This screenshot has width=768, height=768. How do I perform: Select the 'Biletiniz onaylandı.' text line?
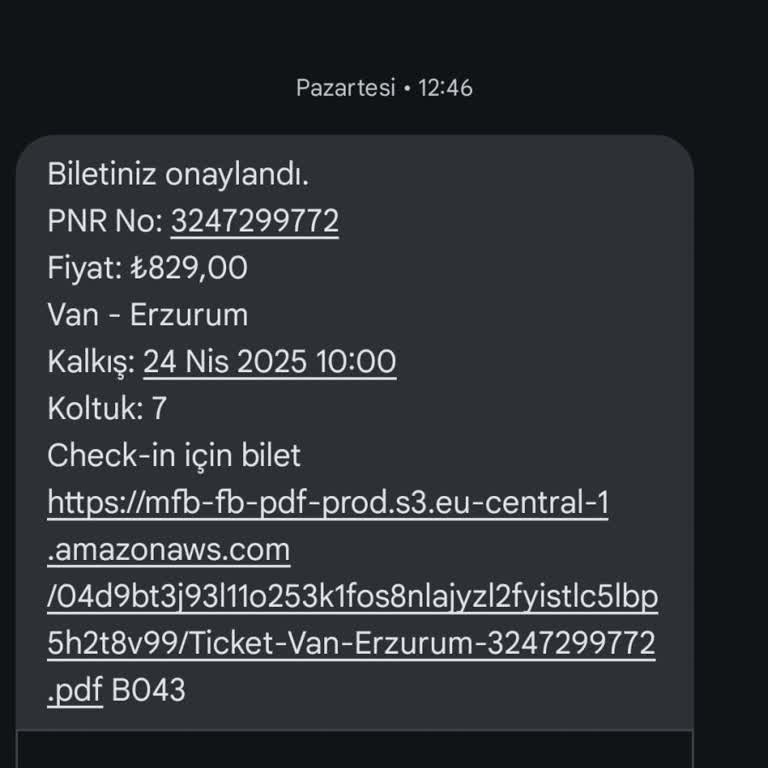(178, 174)
